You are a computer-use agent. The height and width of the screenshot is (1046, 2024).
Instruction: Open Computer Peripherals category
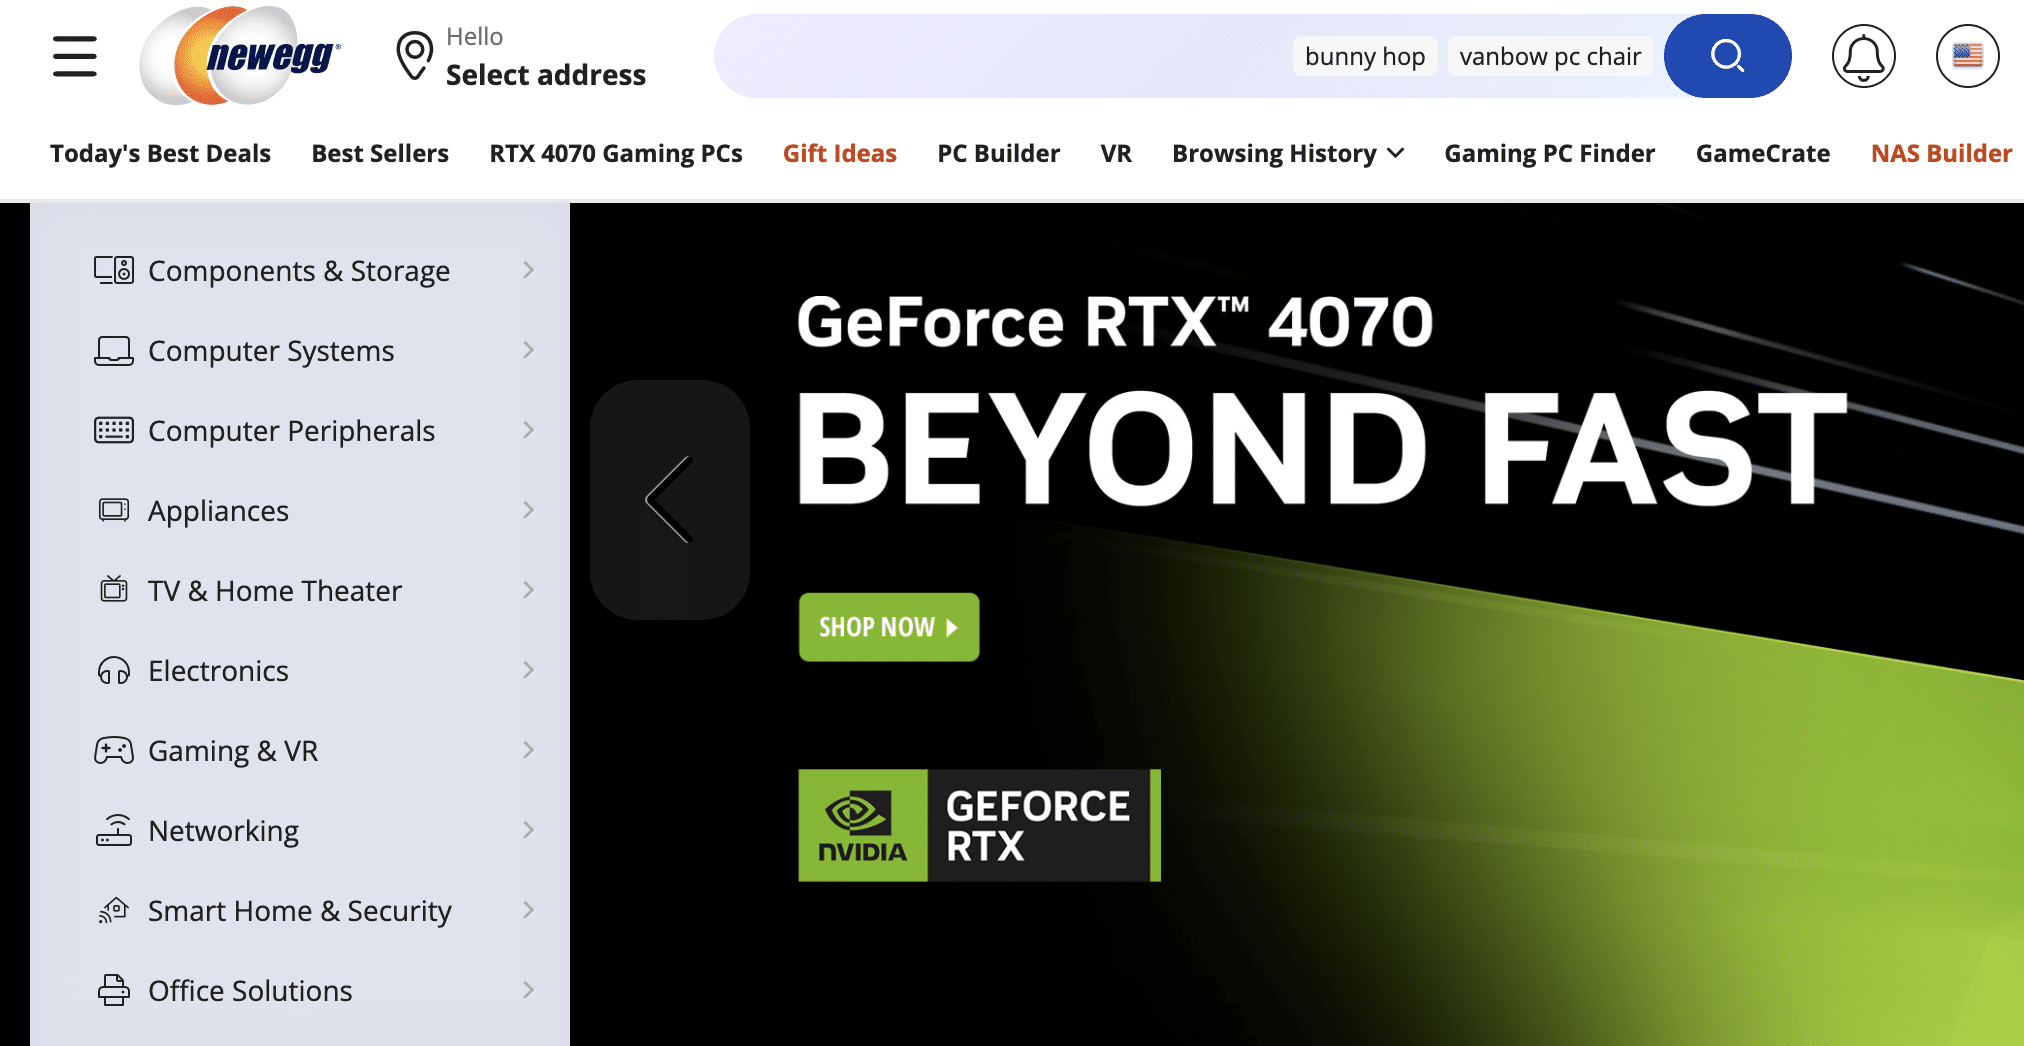point(300,430)
